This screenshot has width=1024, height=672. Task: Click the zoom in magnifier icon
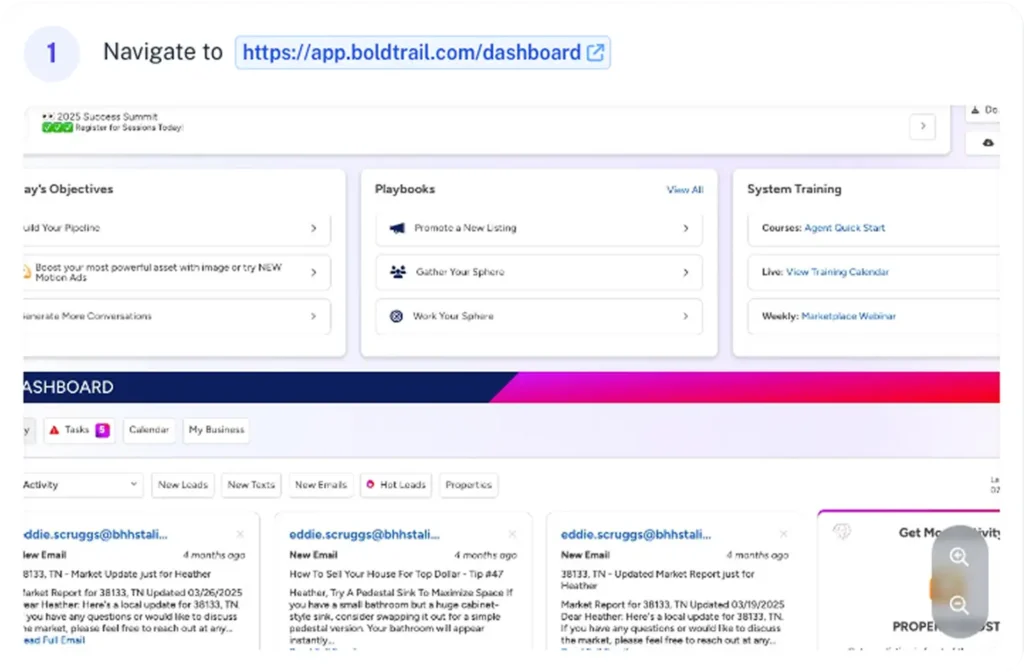(x=959, y=558)
